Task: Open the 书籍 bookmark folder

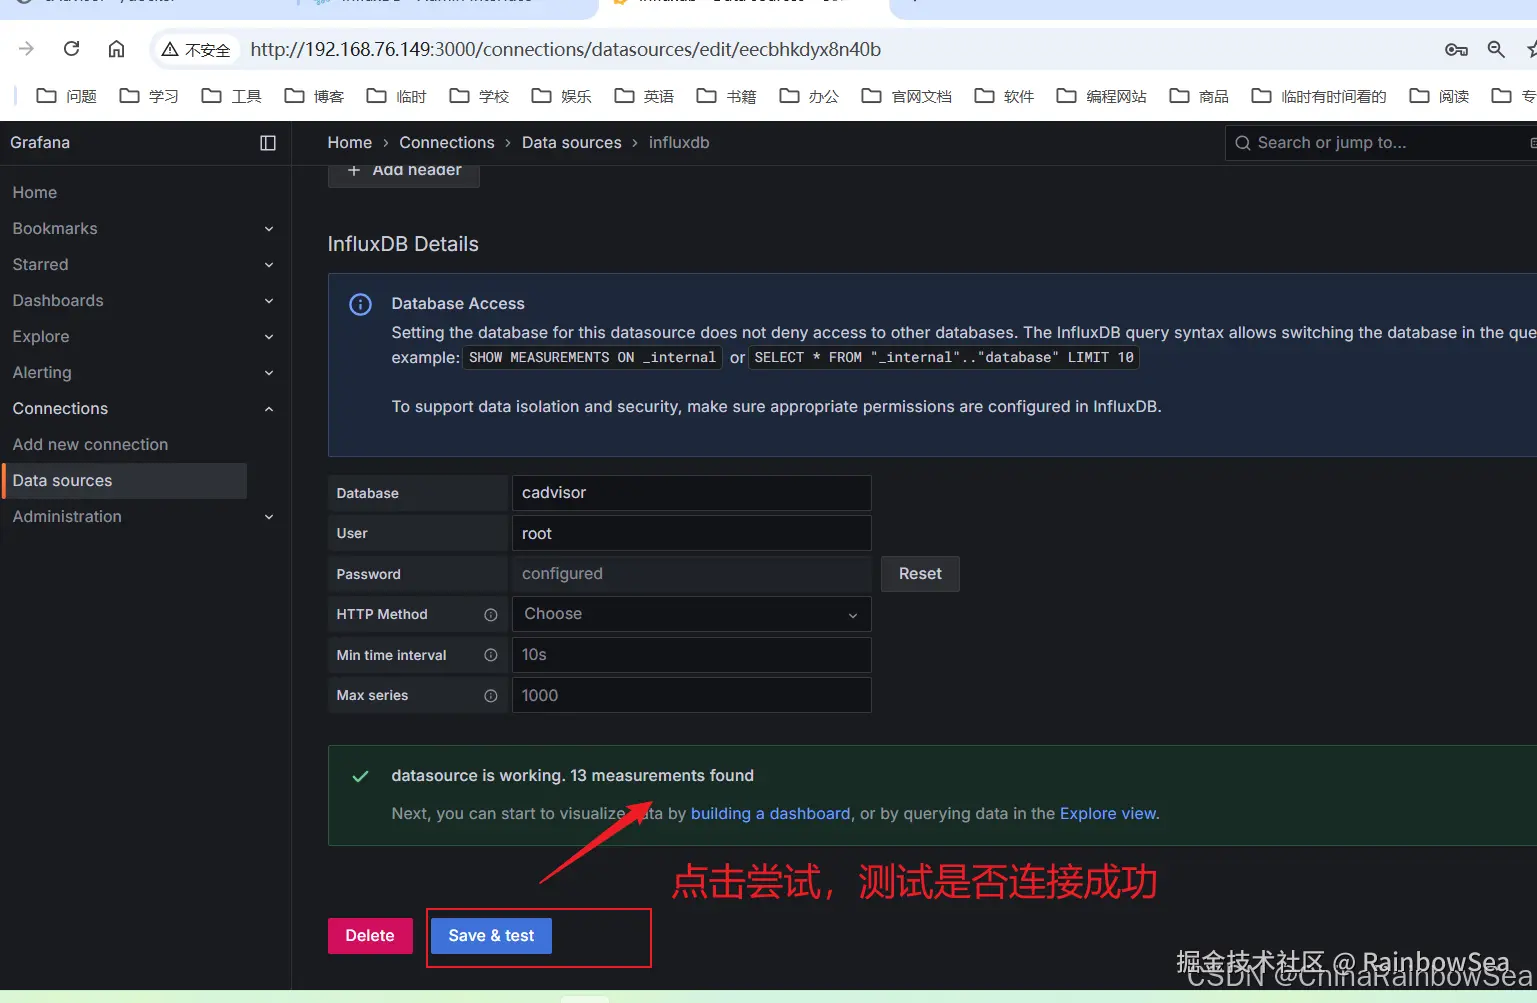Action: pos(727,96)
